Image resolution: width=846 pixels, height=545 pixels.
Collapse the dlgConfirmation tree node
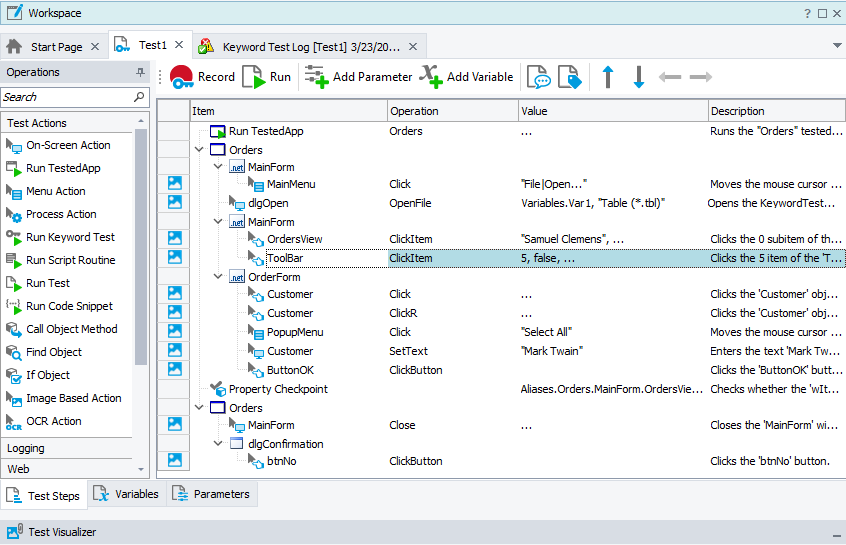(x=218, y=443)
